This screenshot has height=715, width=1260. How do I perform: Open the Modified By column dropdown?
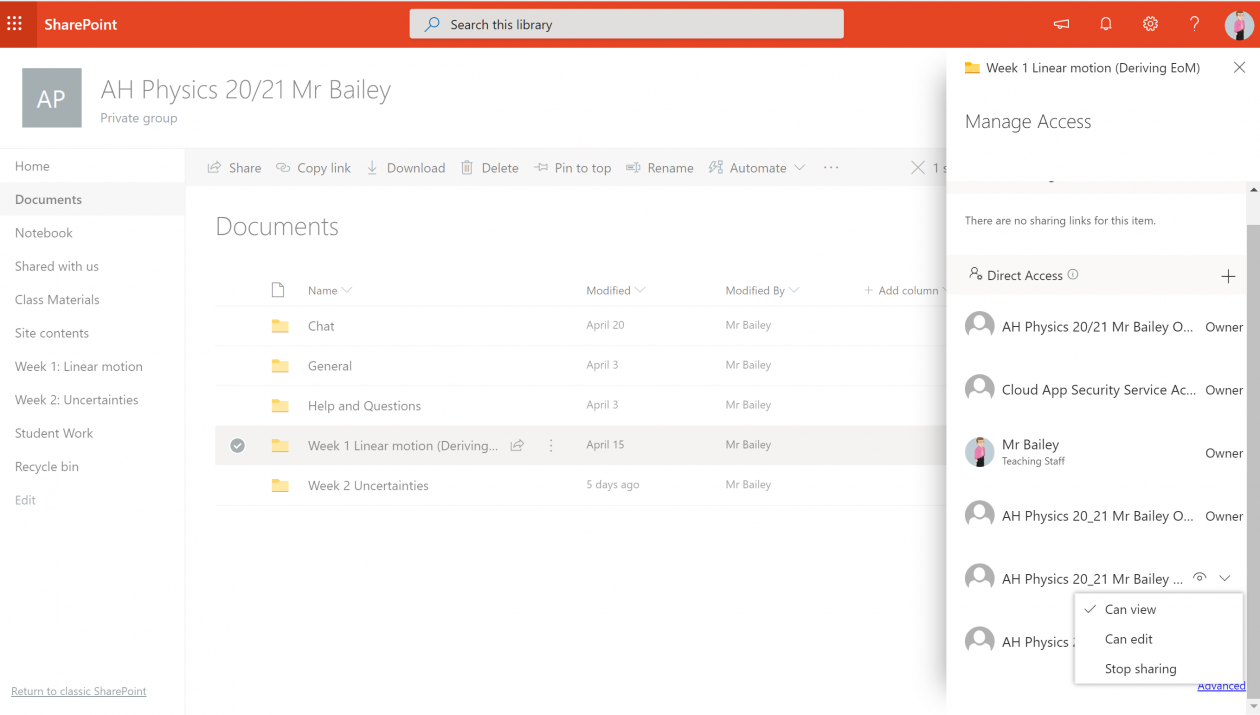pyautogui.click(x=763, y=291)
